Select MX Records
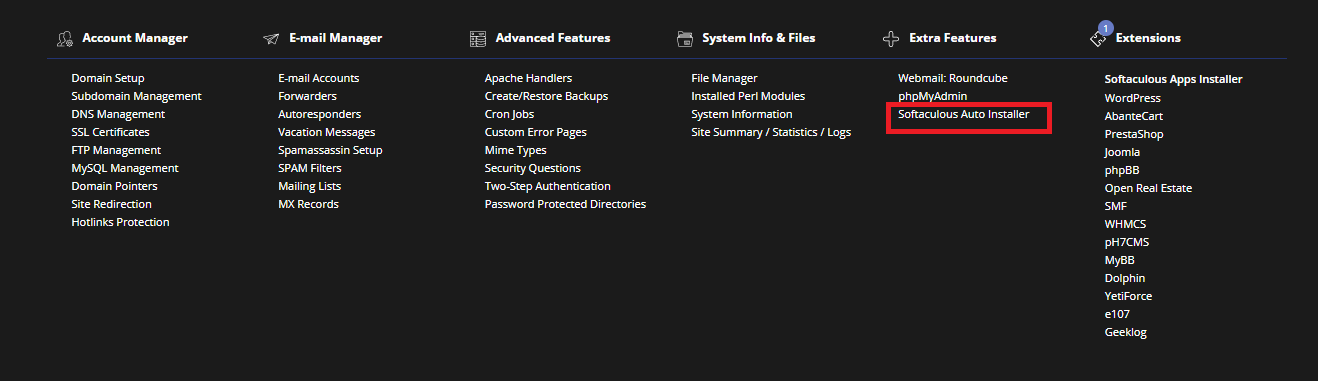 [x=308, y=204]
